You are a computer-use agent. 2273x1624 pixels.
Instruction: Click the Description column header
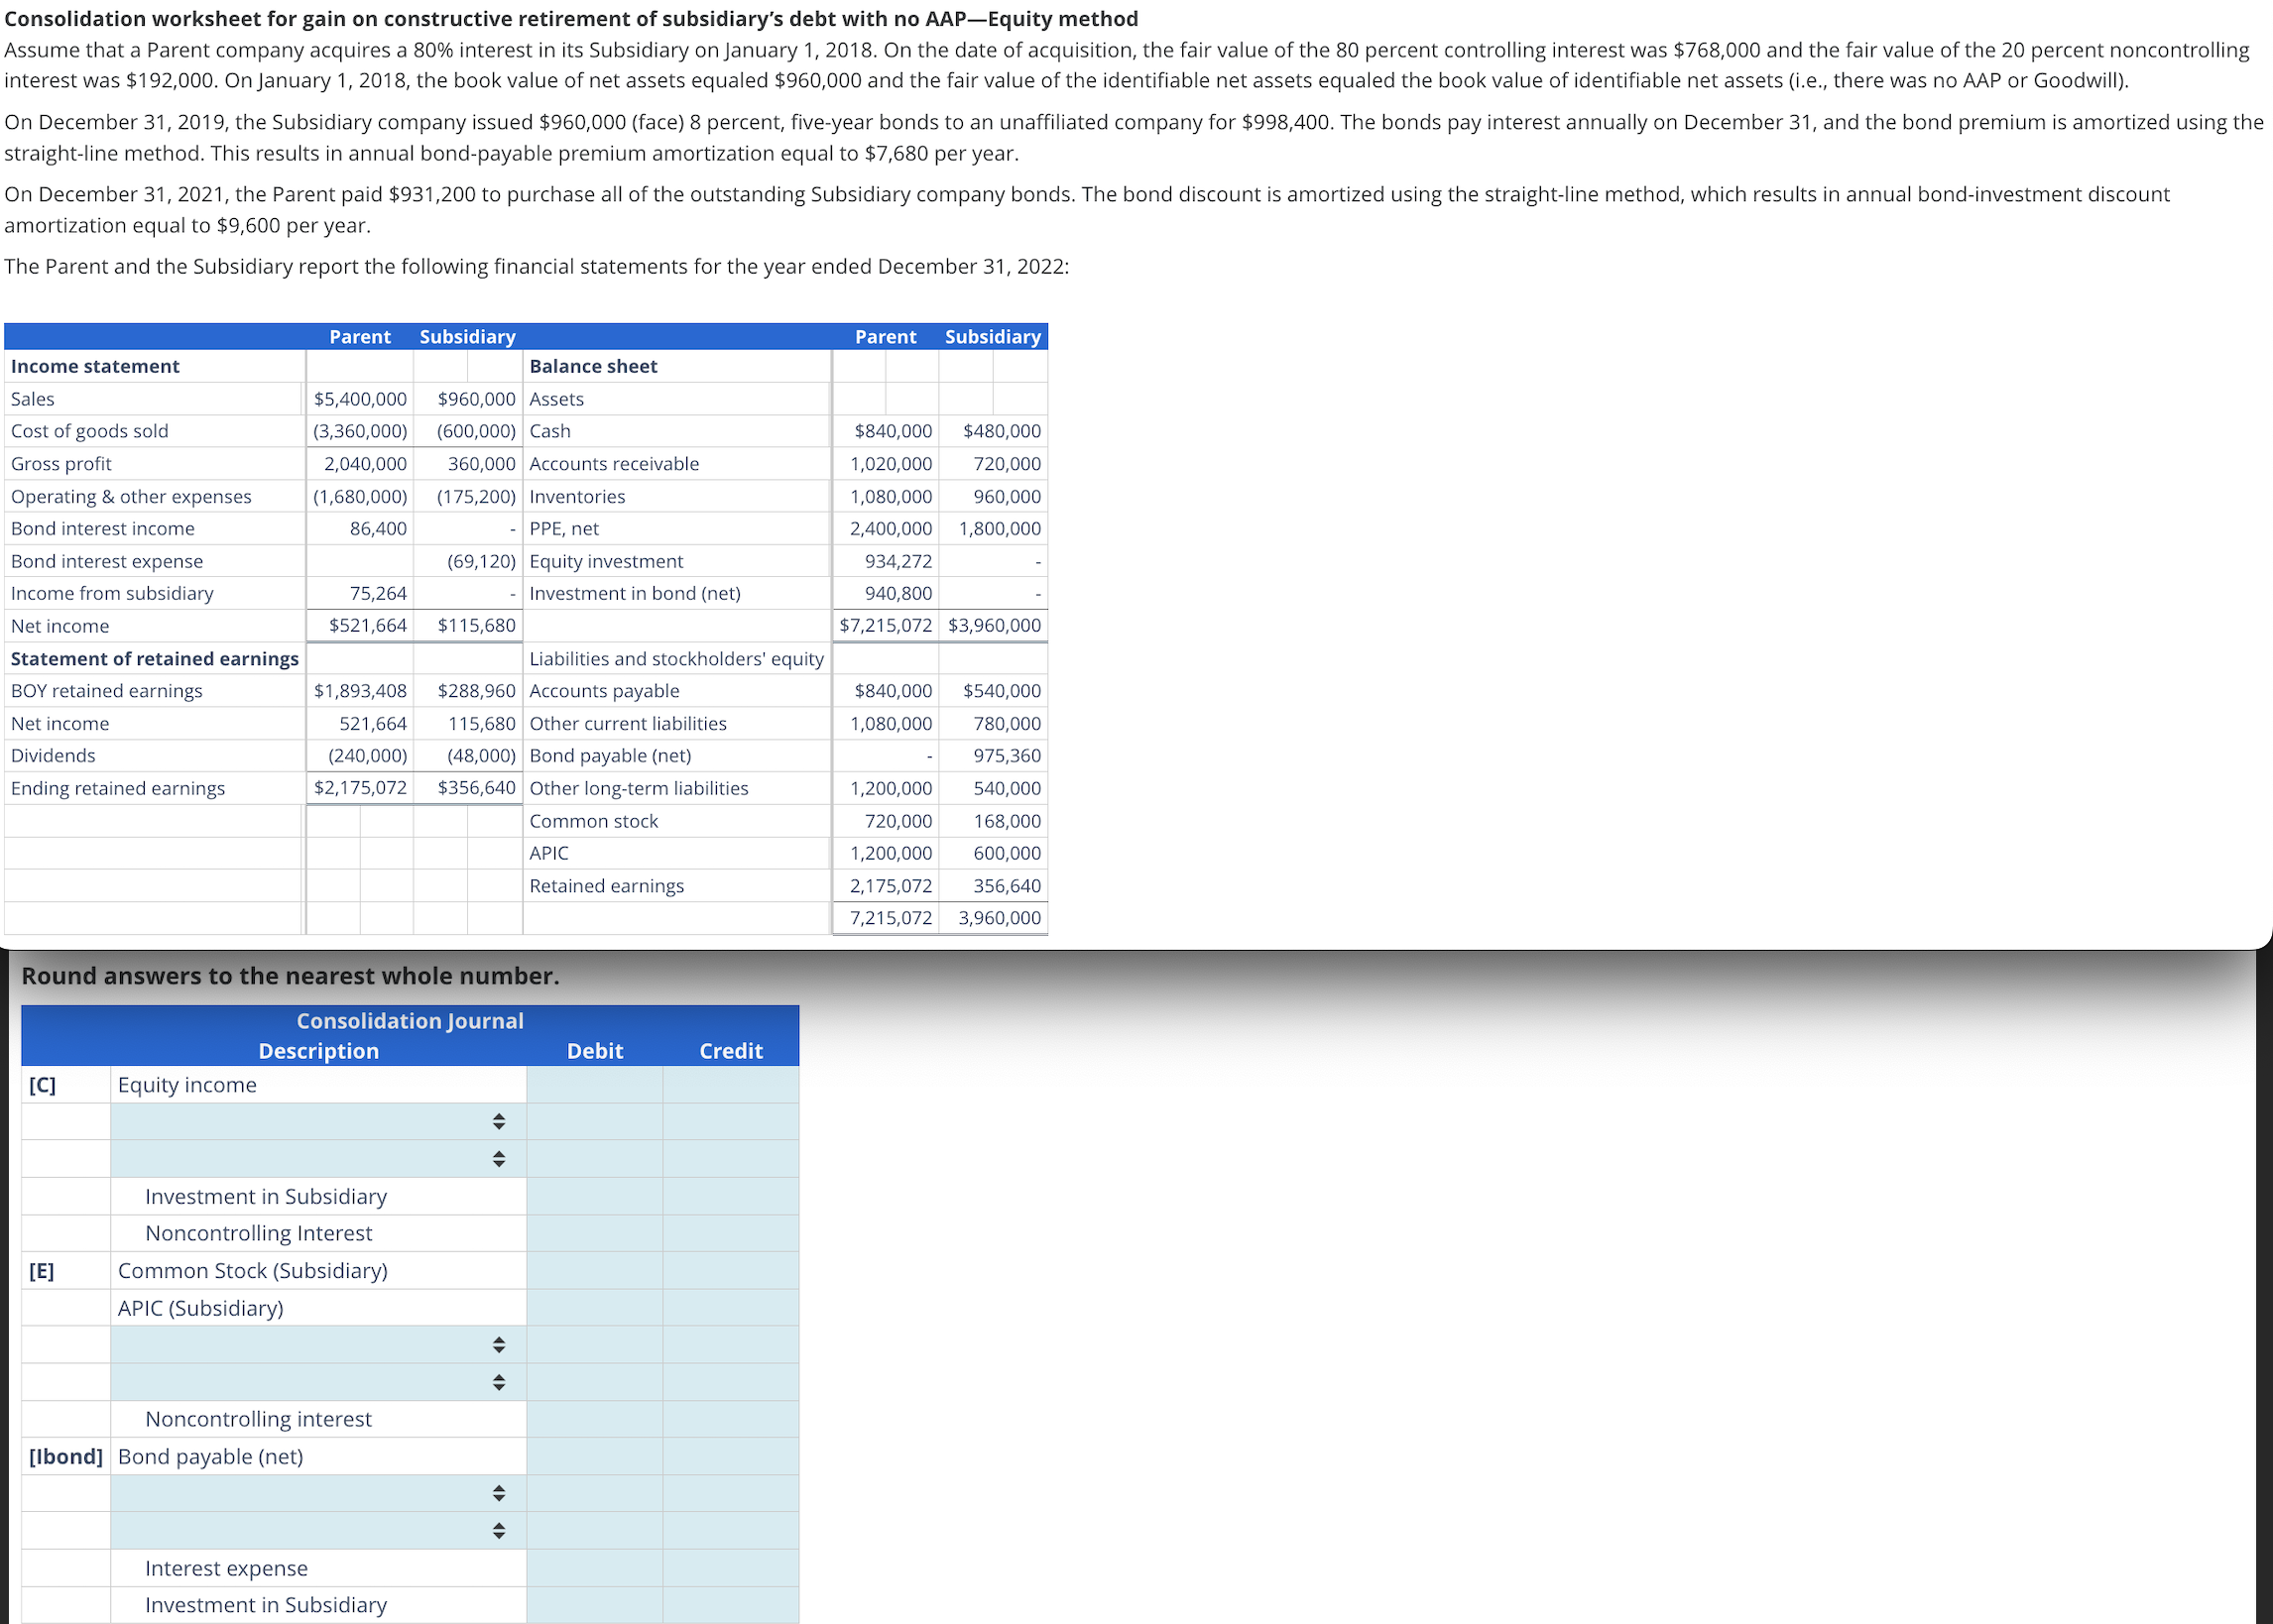318,1051
